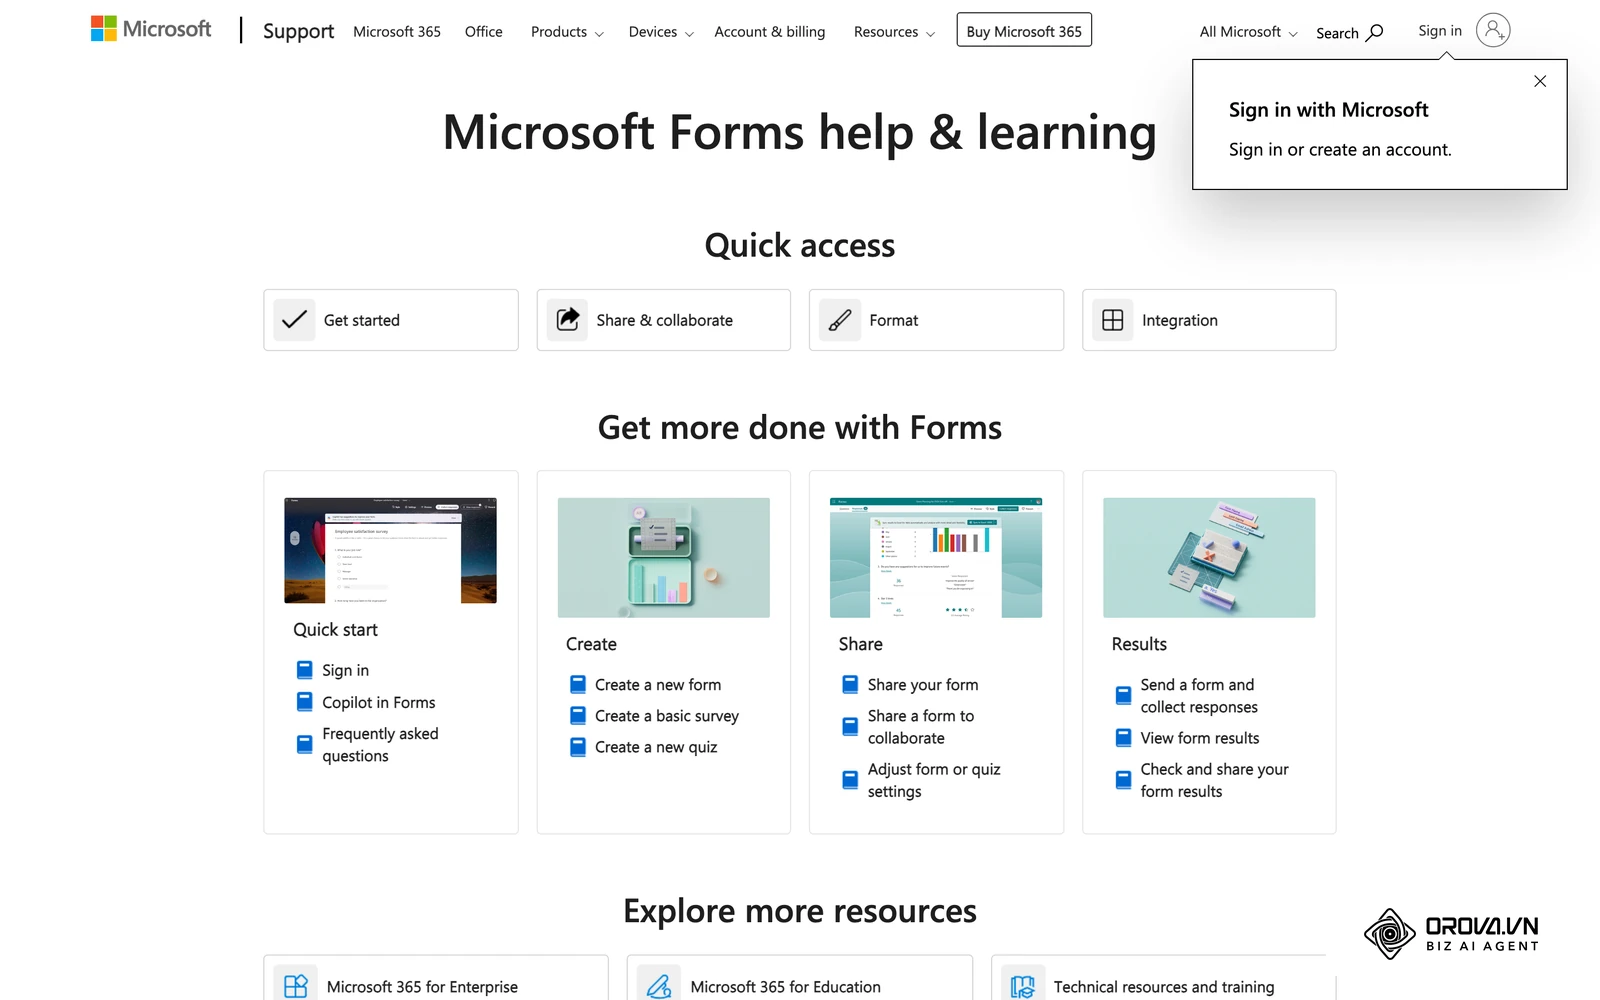This screenshot has height=1000, width=1600.
Task: Click the Buy Microsoft 365 button
Action: tap(1024, 31)
